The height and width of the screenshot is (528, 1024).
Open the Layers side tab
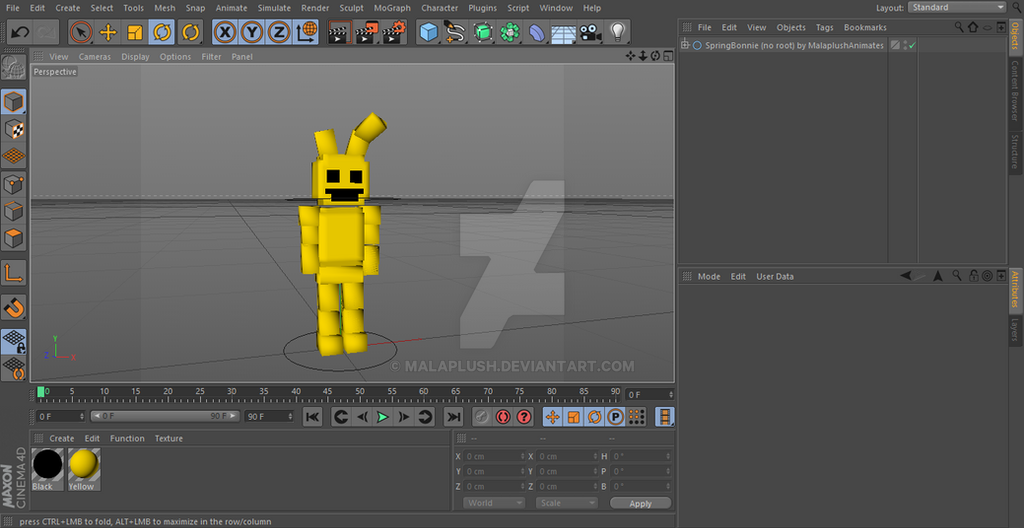(1015, 330)
